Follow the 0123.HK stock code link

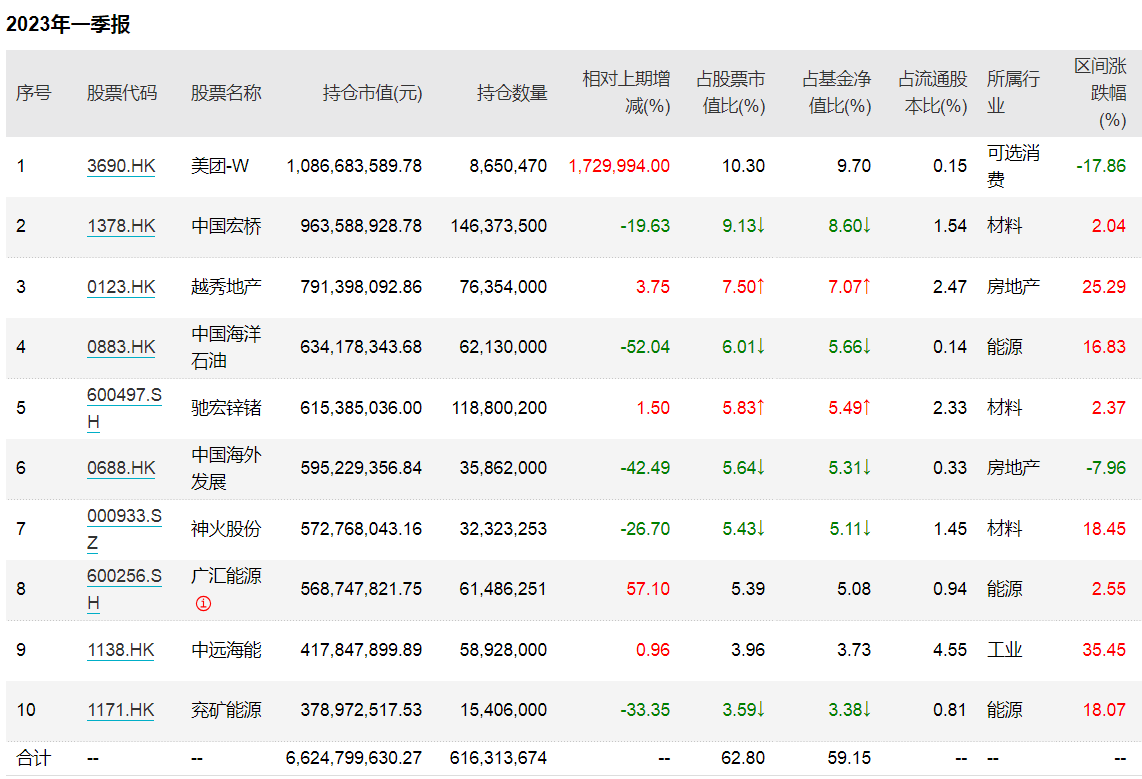point(121,287)
